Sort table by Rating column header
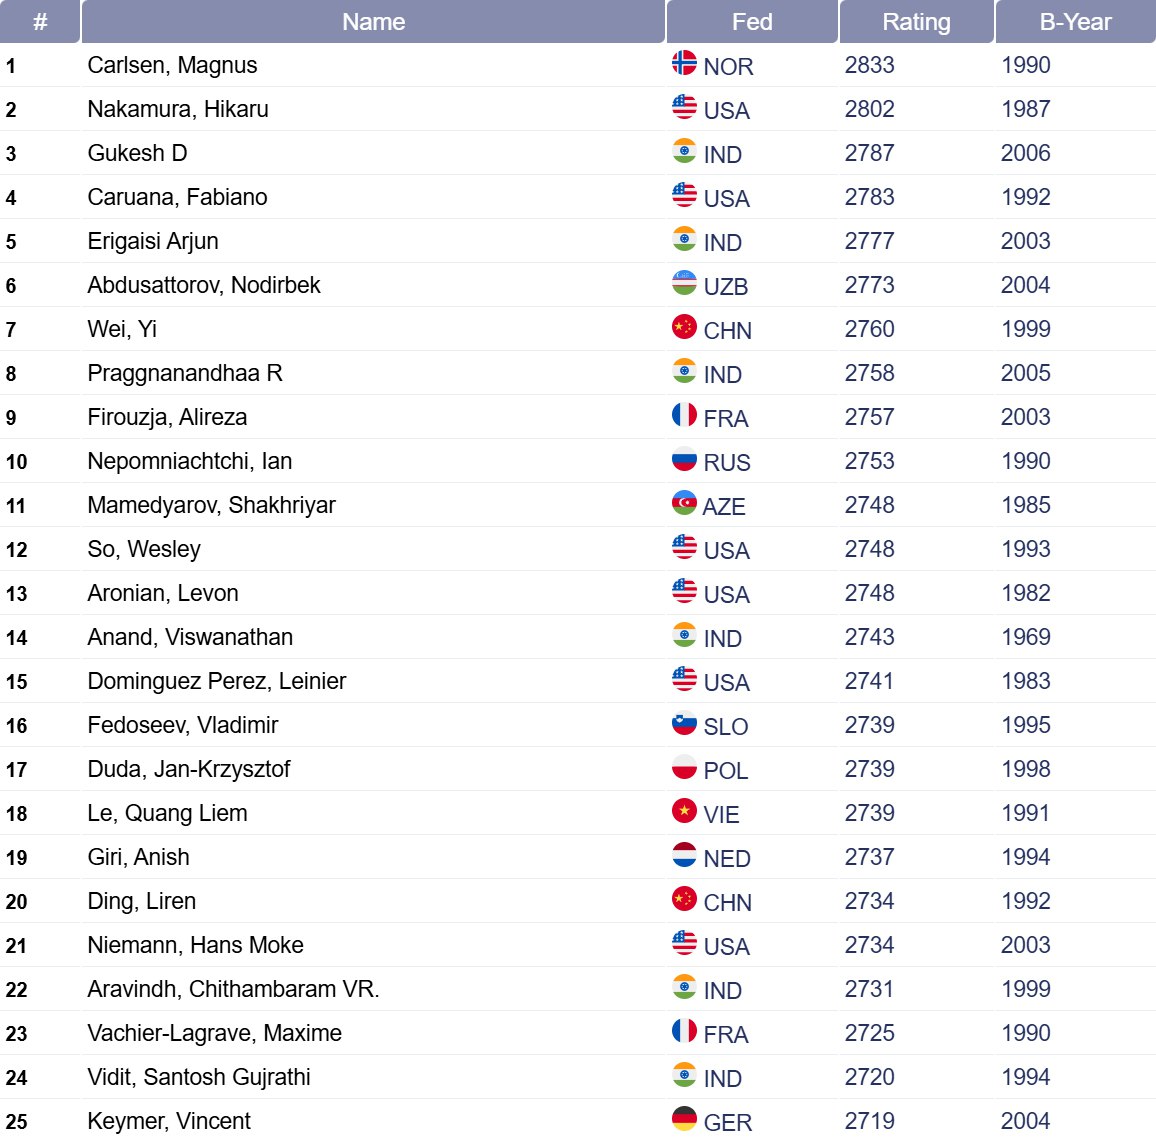This screenshot has height=1141, width=1156. pos(916,22)
